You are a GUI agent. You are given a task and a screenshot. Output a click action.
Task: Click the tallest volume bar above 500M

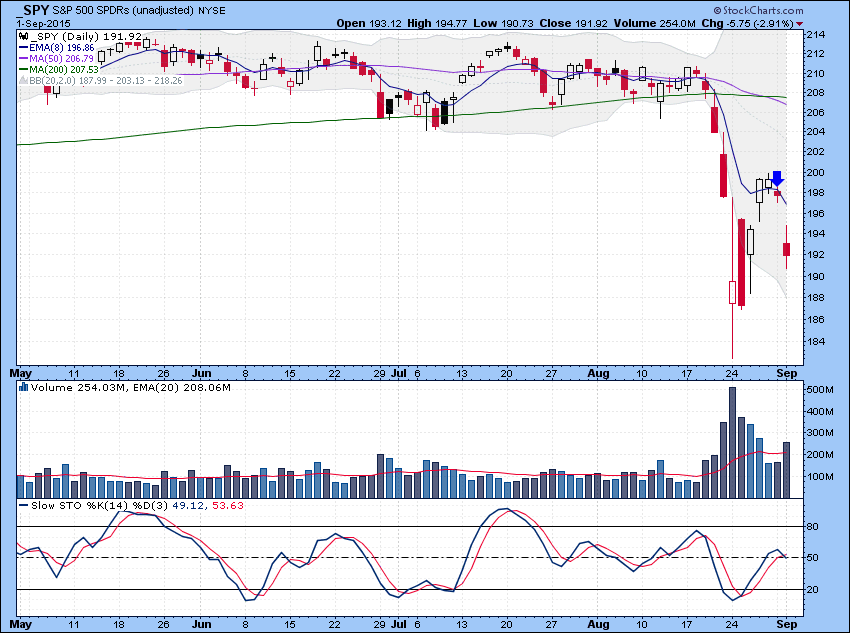click(732, 442)
